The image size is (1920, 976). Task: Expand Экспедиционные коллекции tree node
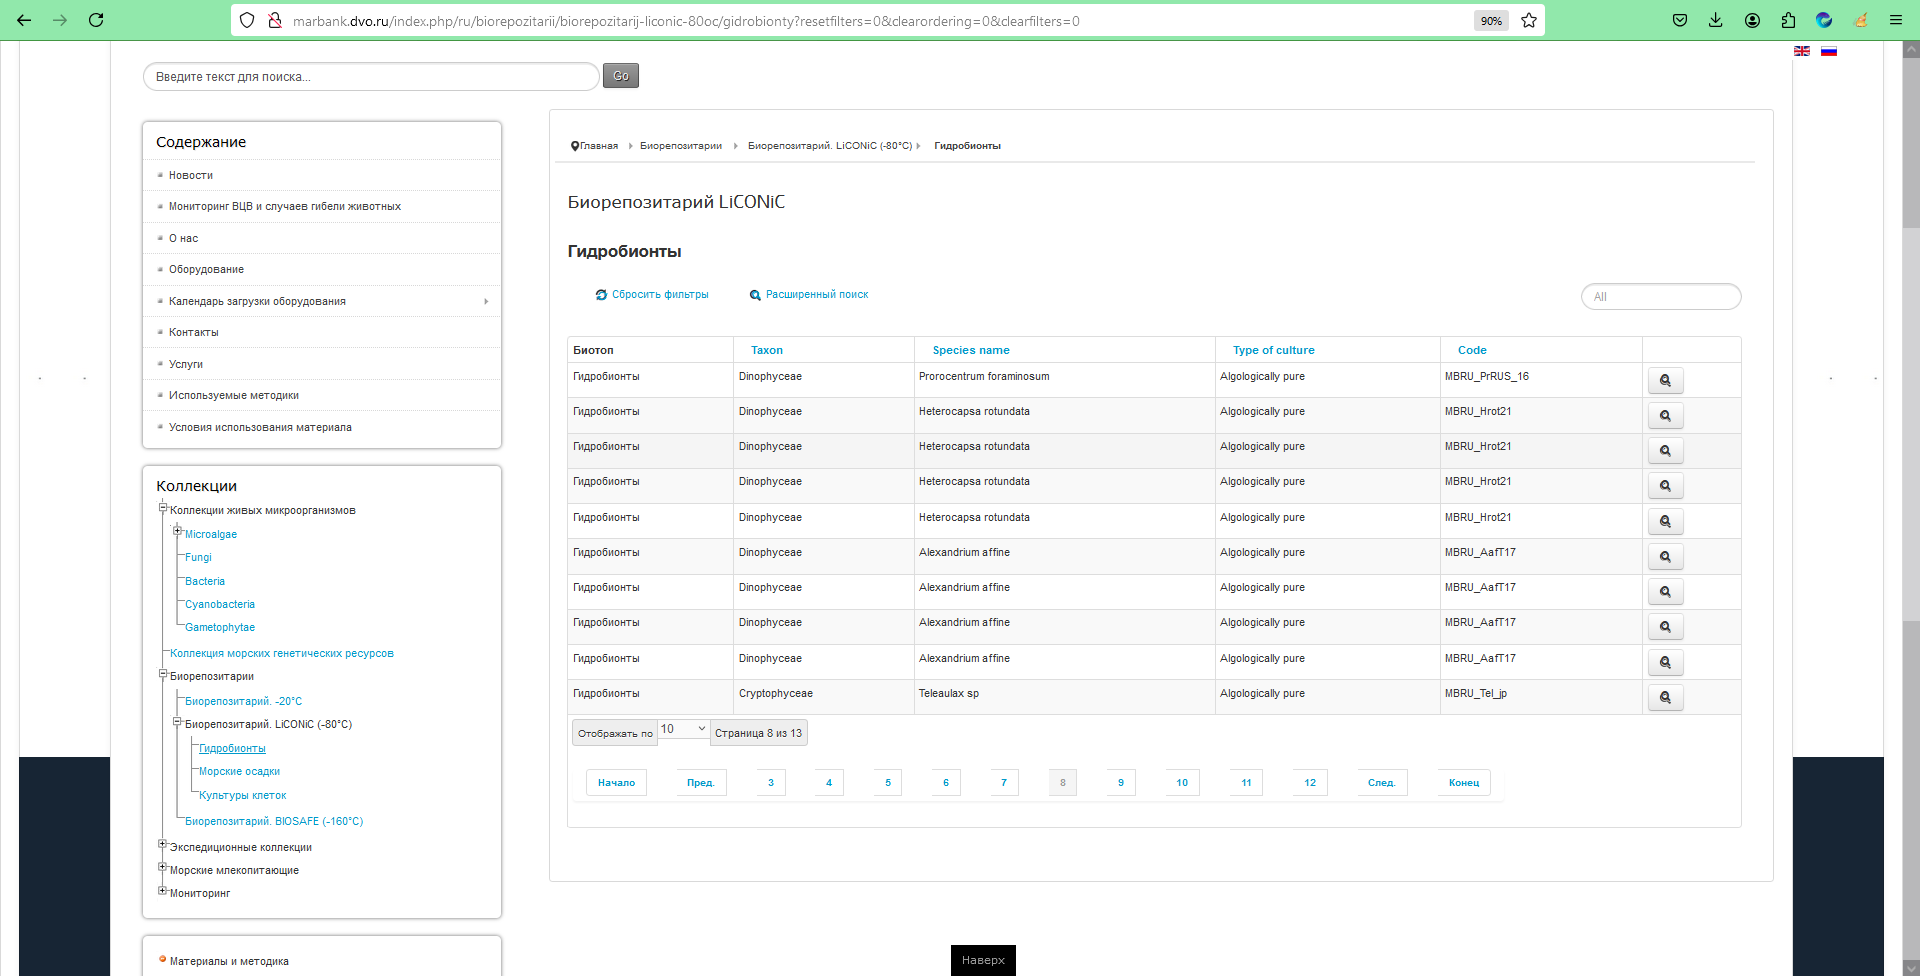click(x=163, y=844)
